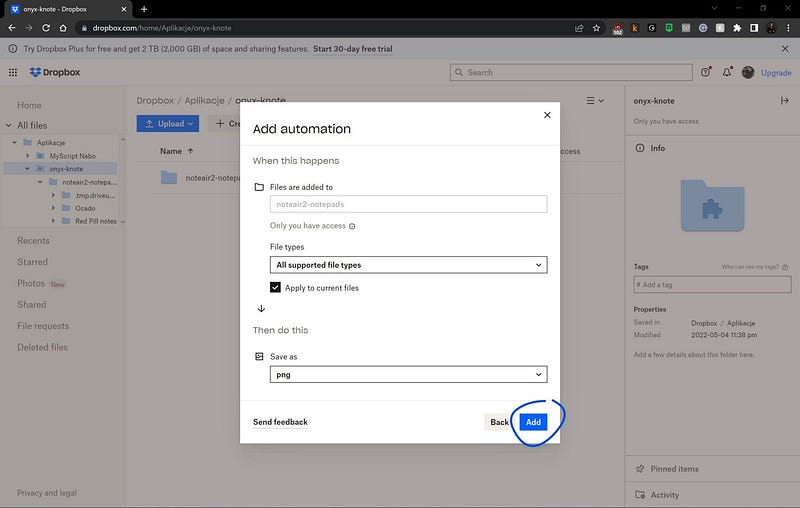Click Start 30-day free trial link
This screenshot has height=508, width=800.
coord(352,49)
